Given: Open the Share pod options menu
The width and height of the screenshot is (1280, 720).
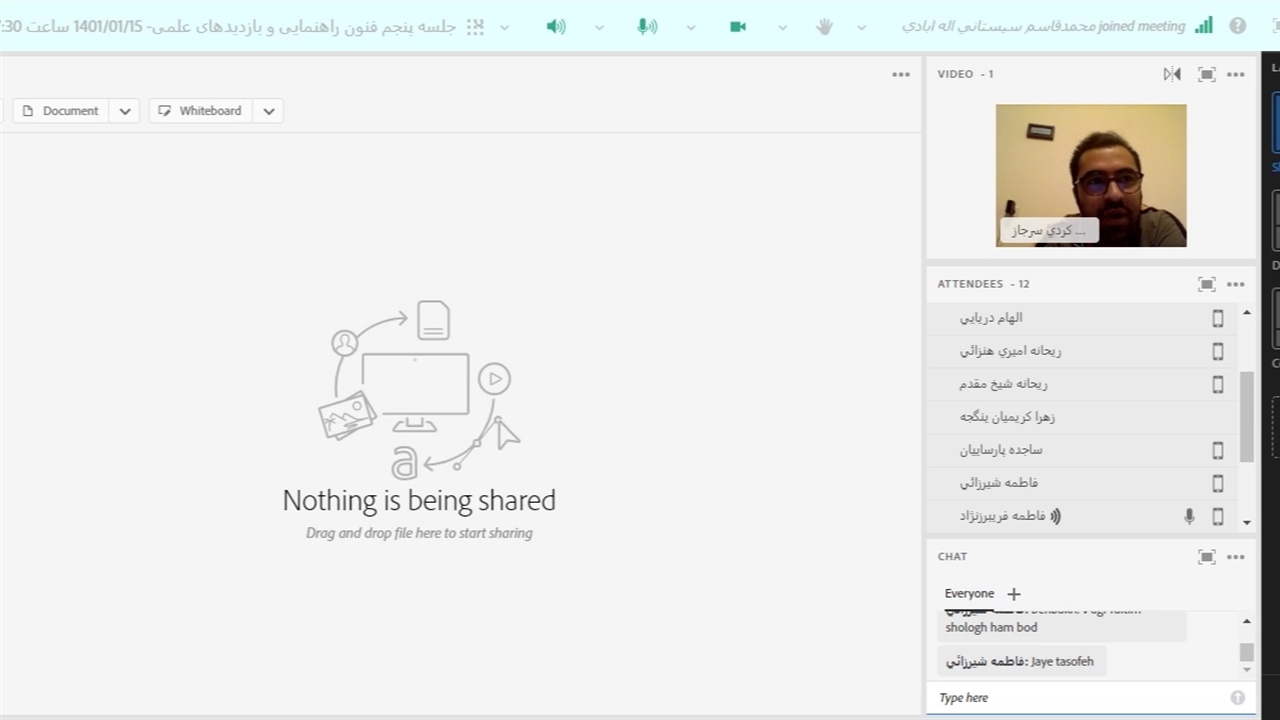Looking at the screenshot, I should point(901,74).
